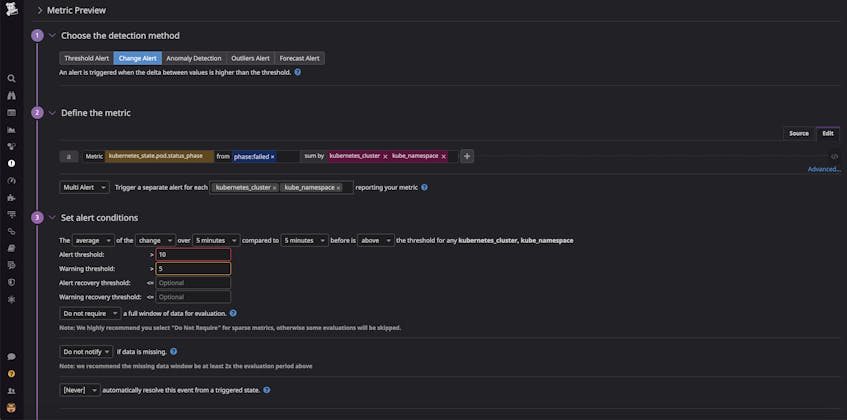Open Monitors via the exclamation sidebar icon
Image resolution: width=847 pixels, height=420 pixels.
click(x=11, y=164)
